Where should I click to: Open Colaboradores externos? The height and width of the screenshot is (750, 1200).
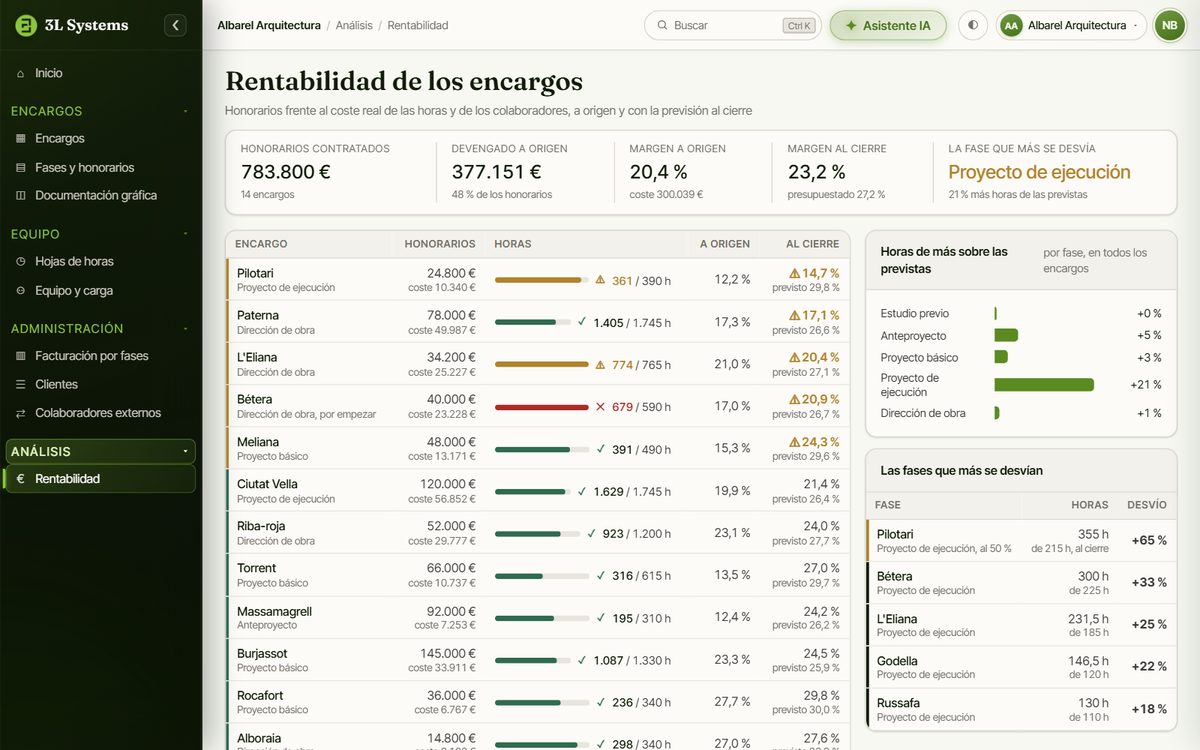click(100, 413)
